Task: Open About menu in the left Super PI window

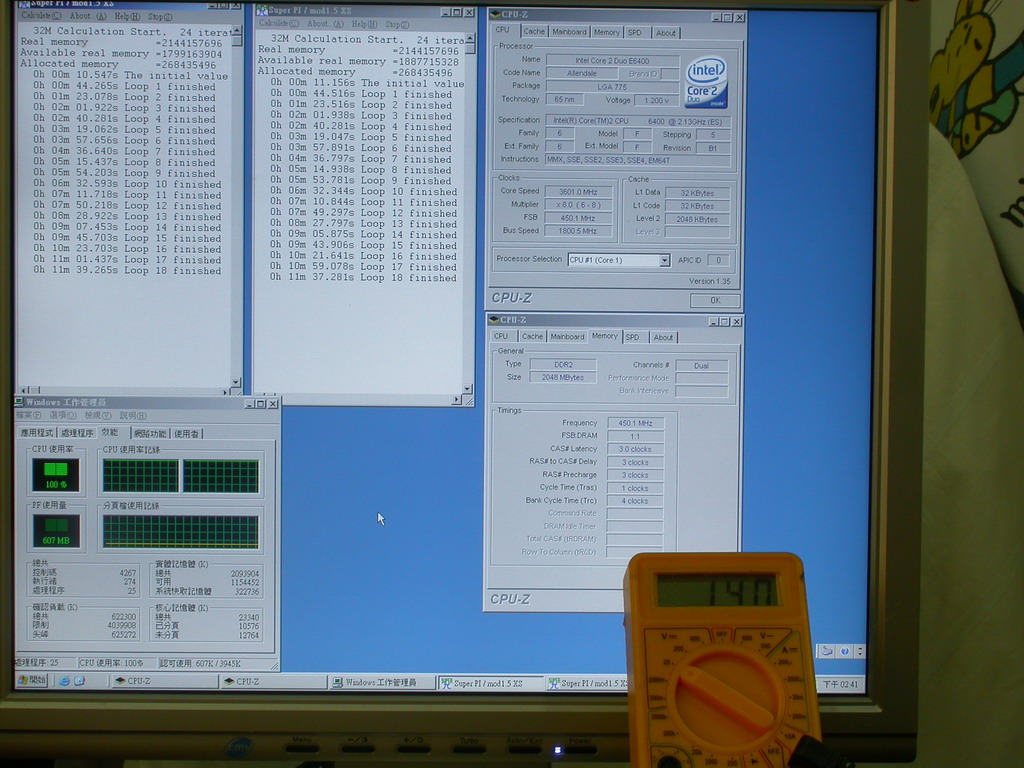Action: click(88, 16)
